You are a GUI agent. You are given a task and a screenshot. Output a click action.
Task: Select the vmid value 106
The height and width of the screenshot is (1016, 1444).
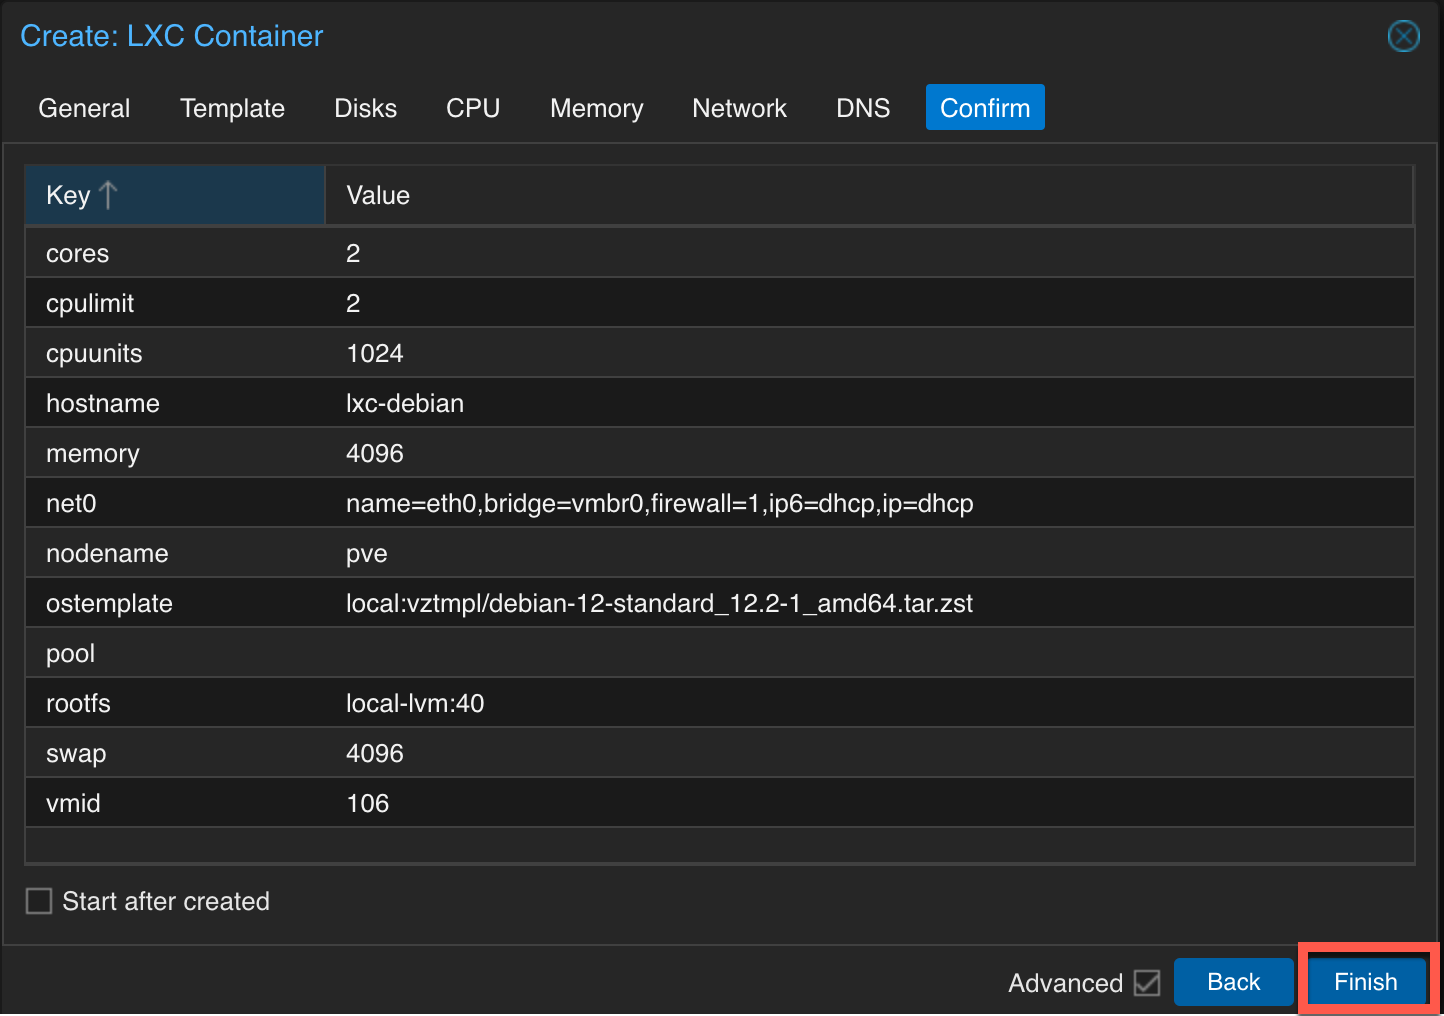click(368, 804)
